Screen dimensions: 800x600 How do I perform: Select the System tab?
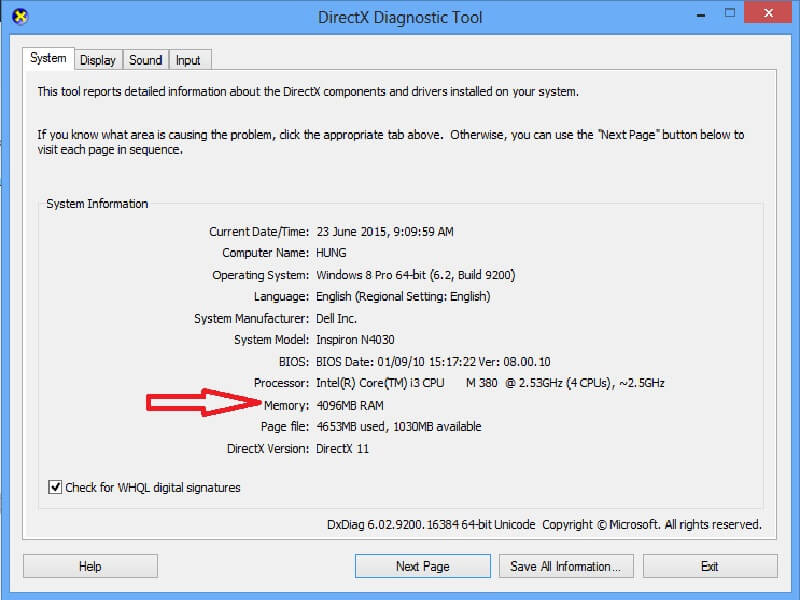click(48, 58)
